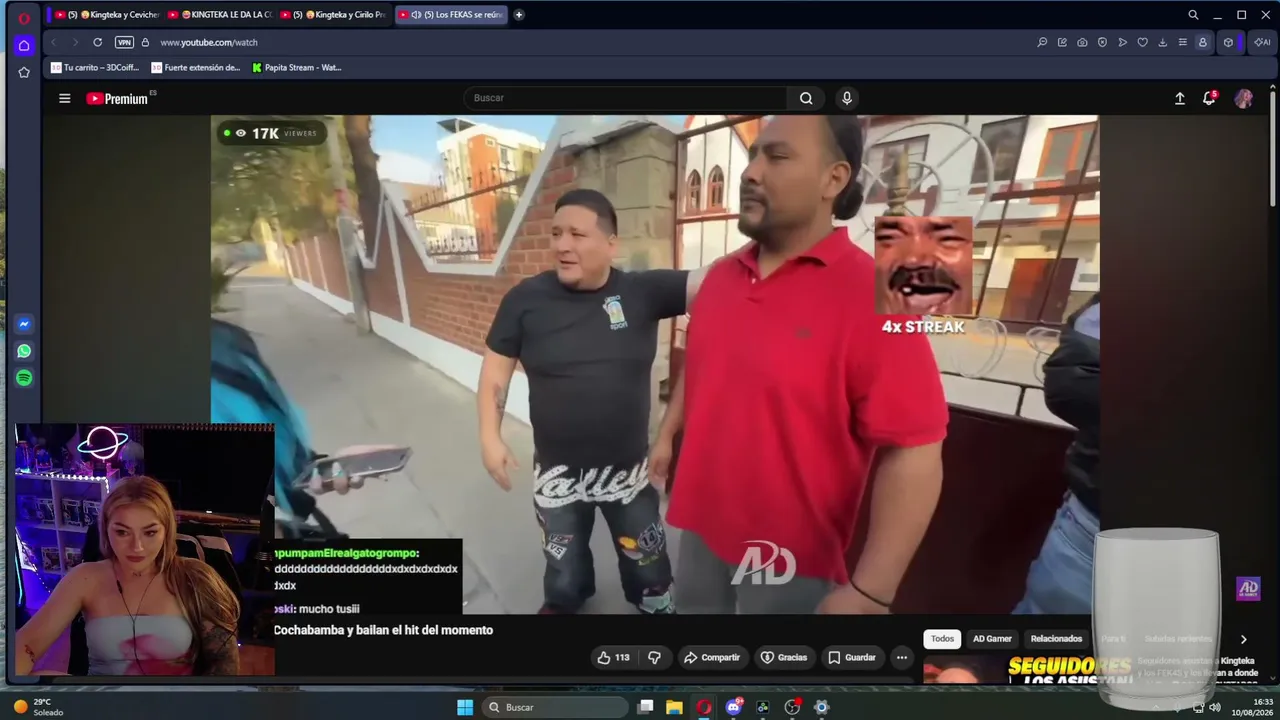This screenshot has height=720, width=1280.
Task: Click the YouTube 'Buscar' search field
Action: coord(625,98)
